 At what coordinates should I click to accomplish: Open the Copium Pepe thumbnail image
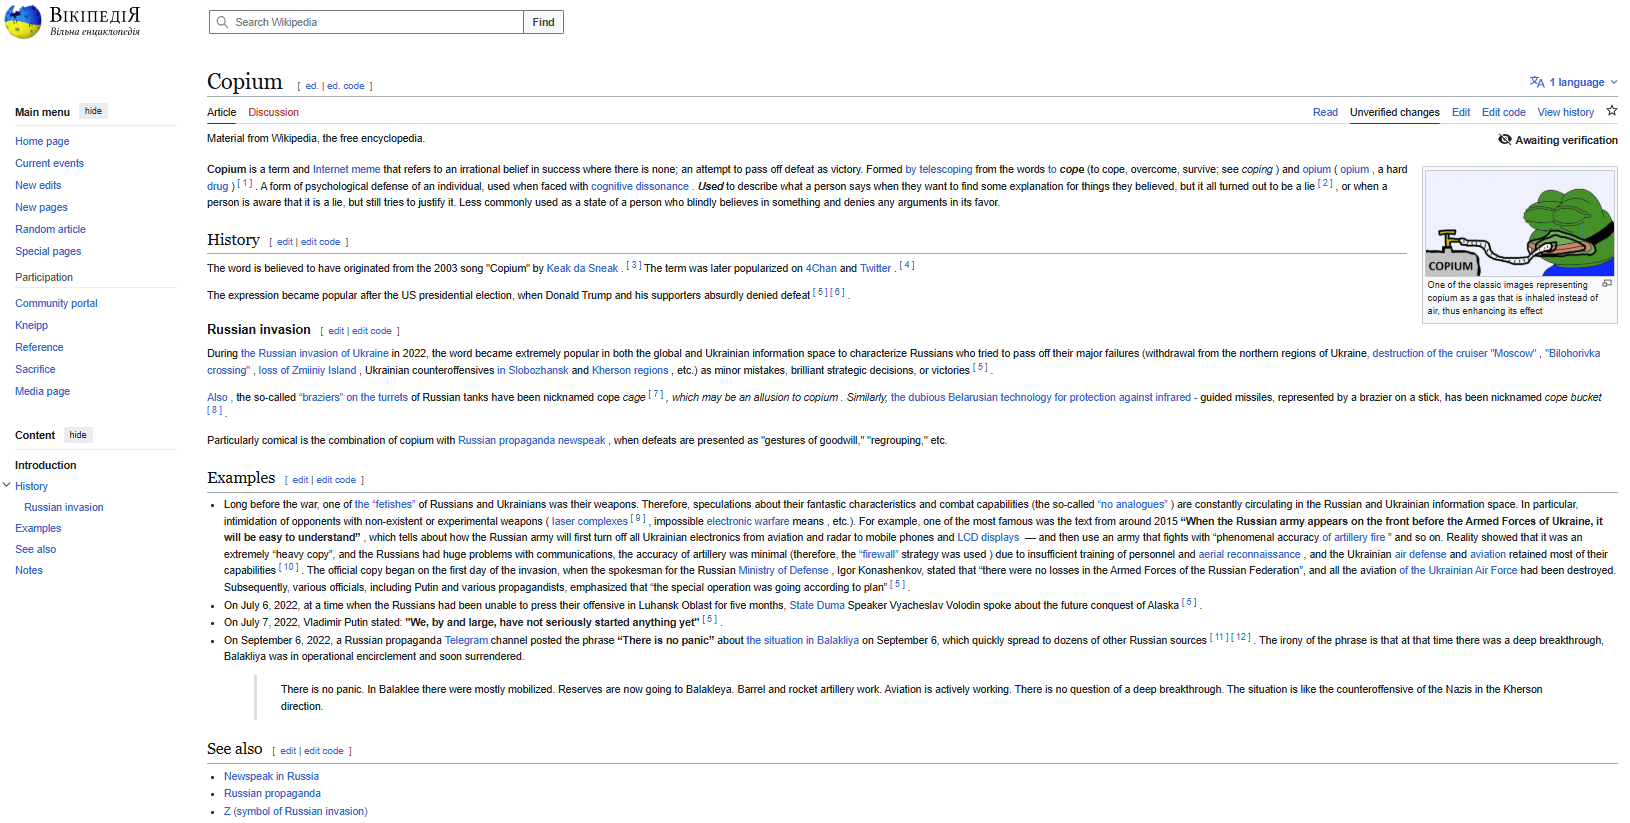(1519, 223)
